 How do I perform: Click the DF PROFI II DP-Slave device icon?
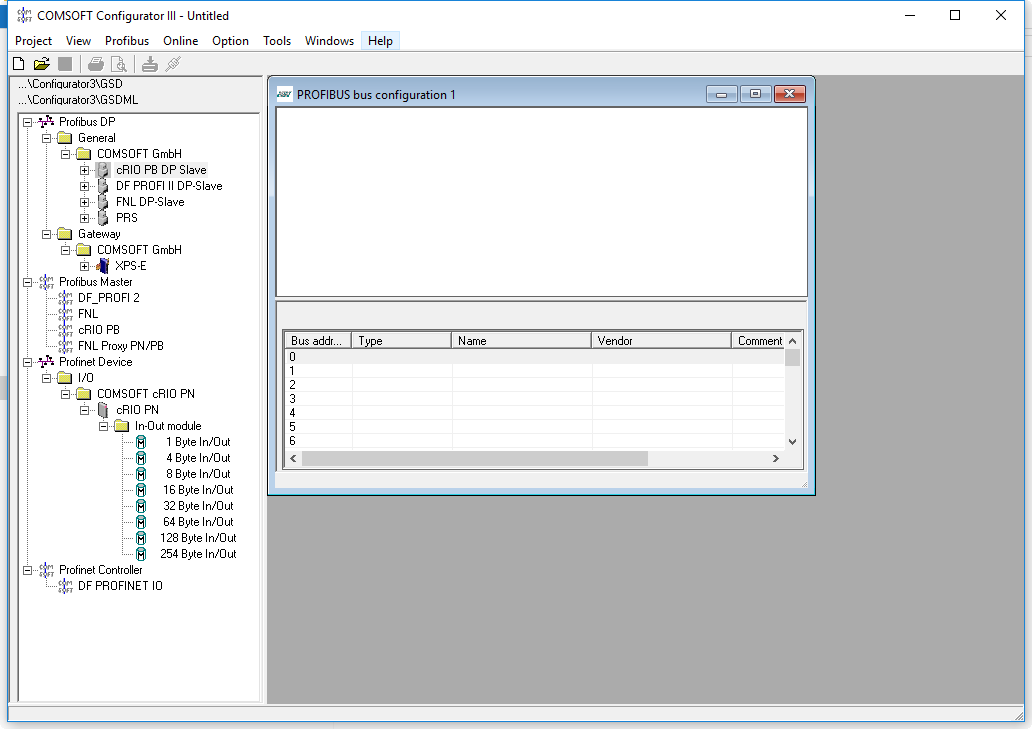103,186
